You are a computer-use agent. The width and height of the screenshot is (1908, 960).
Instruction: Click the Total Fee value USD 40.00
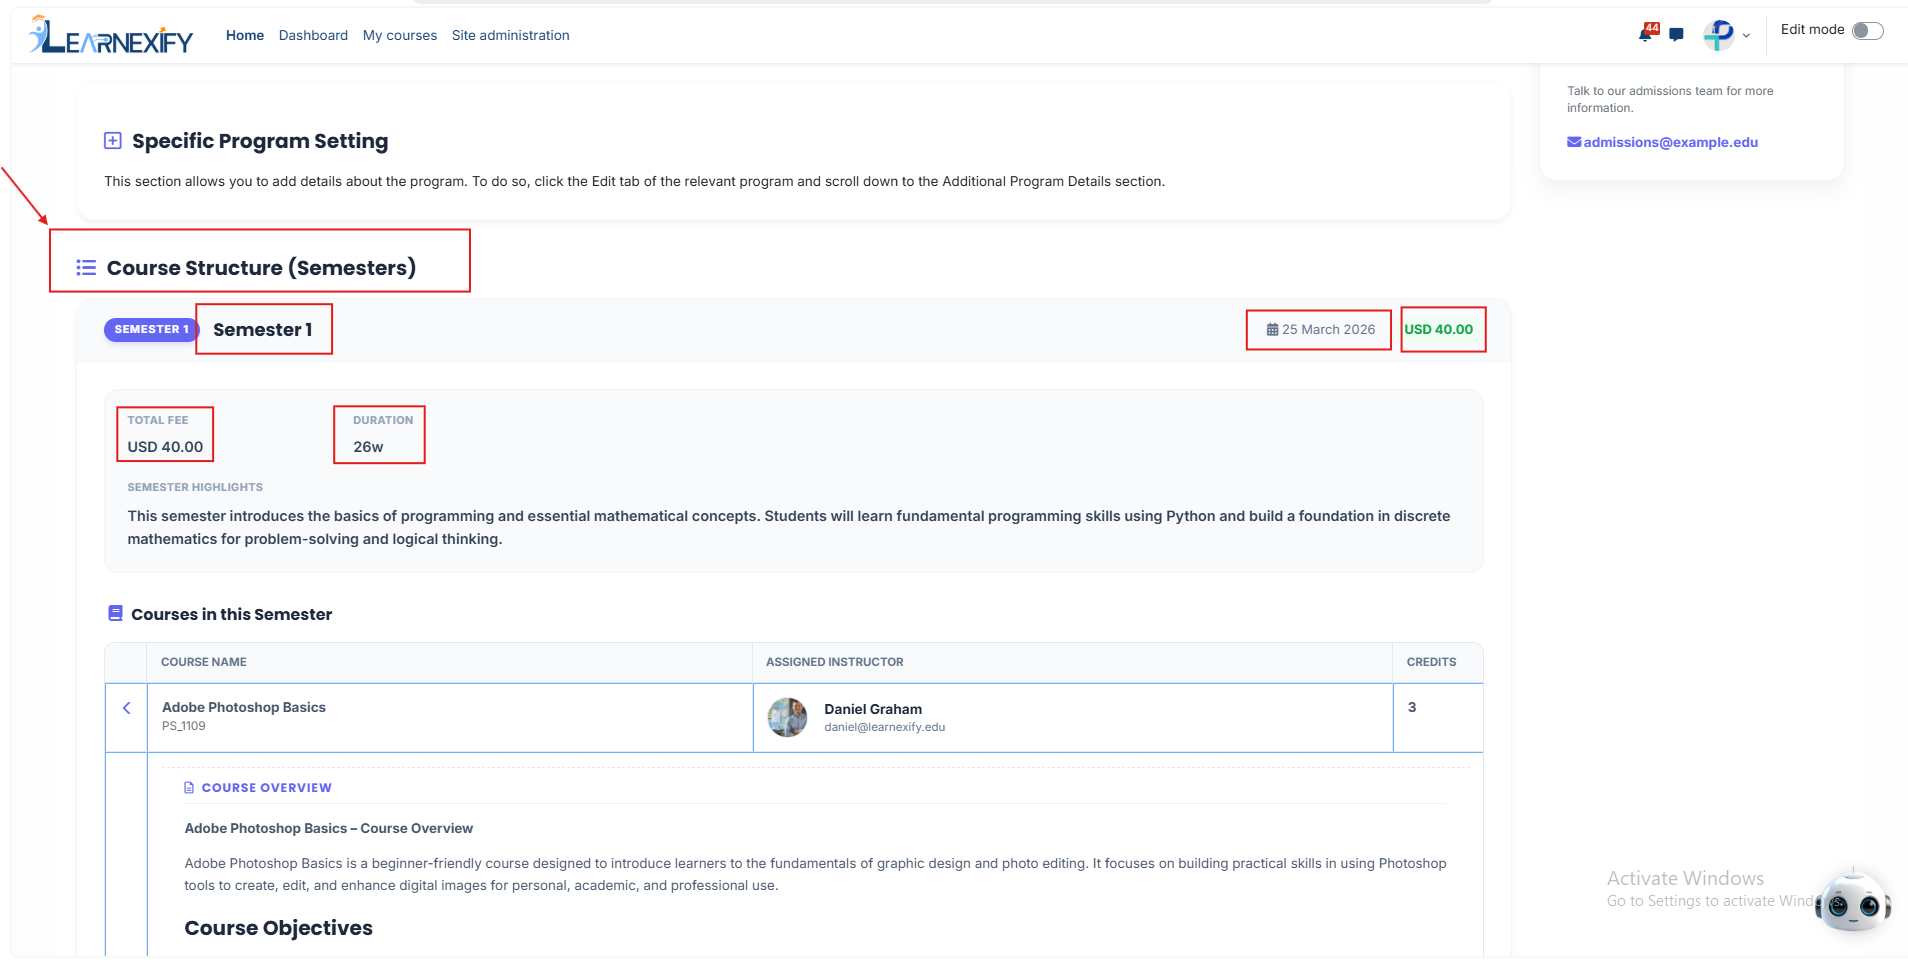pyautogui.click(x=165, y=447)
